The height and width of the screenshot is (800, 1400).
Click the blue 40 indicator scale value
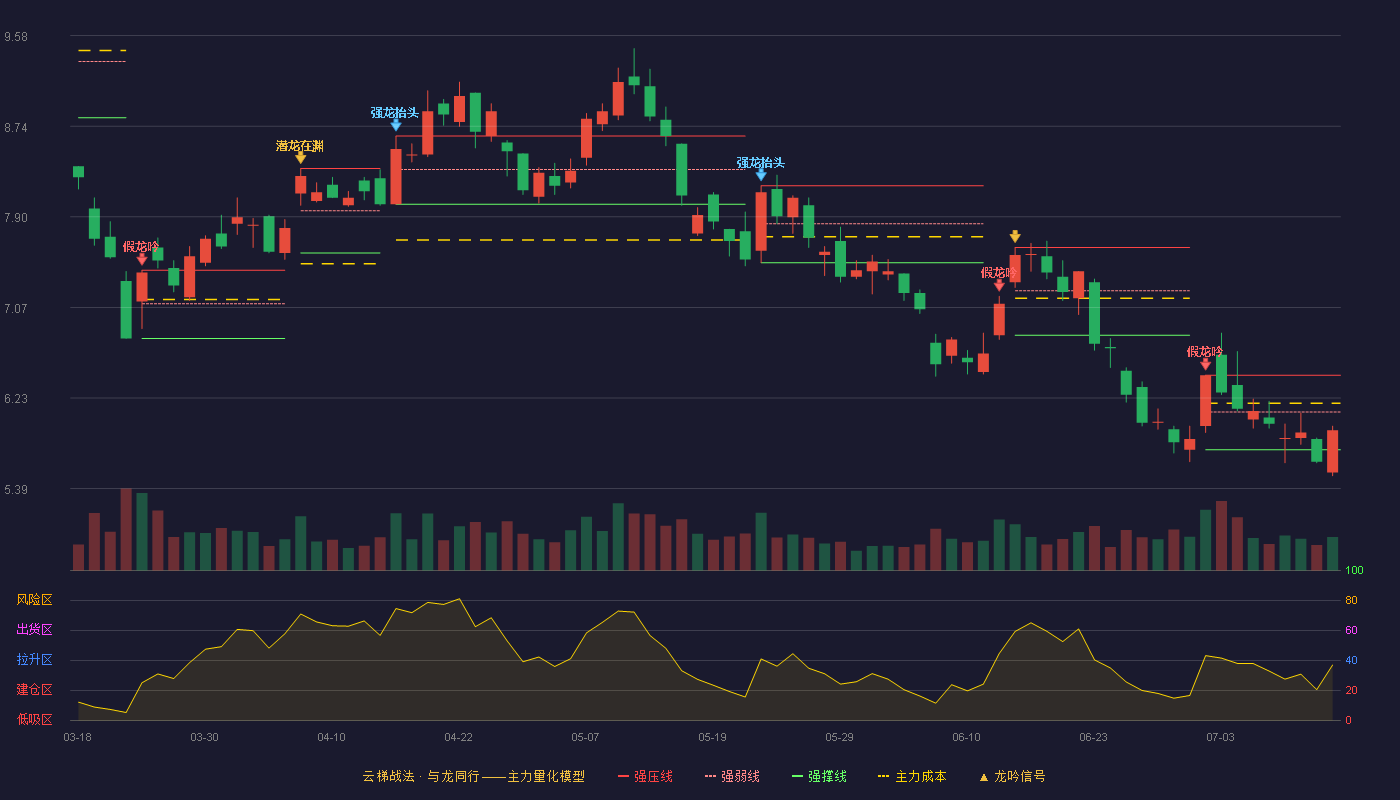(1351, 660)
